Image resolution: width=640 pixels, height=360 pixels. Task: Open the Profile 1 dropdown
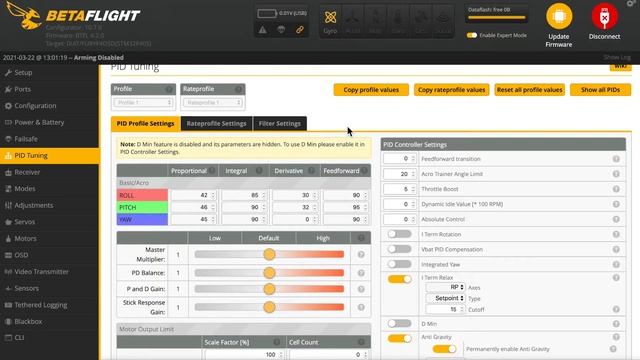(x=143, y=103)
